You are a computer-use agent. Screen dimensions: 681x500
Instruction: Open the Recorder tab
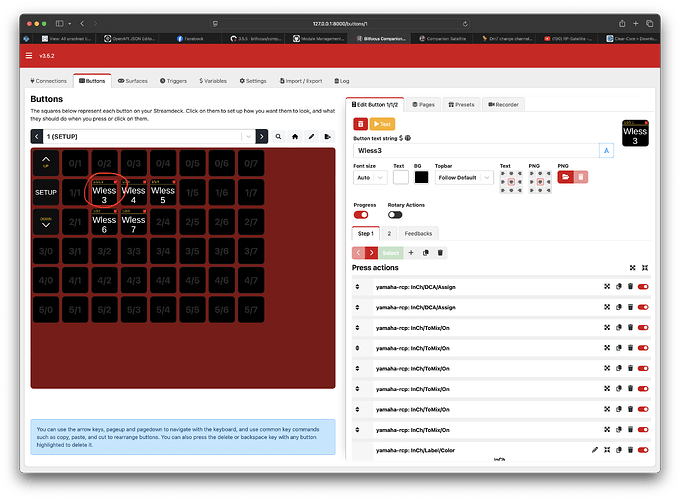coord(503,105)
